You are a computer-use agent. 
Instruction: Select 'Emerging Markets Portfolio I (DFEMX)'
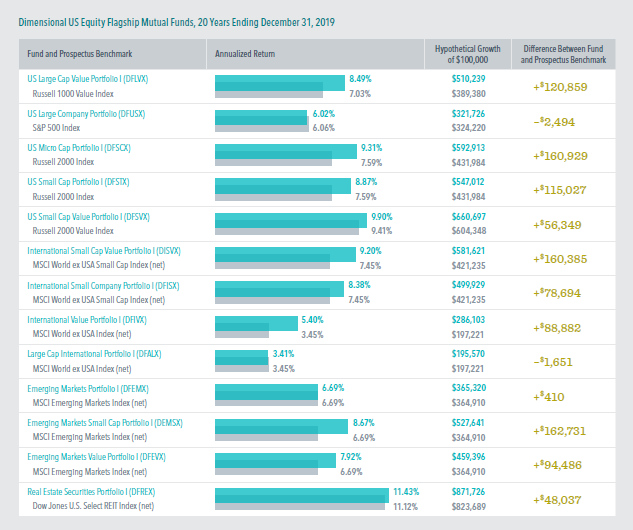(88, 389)
